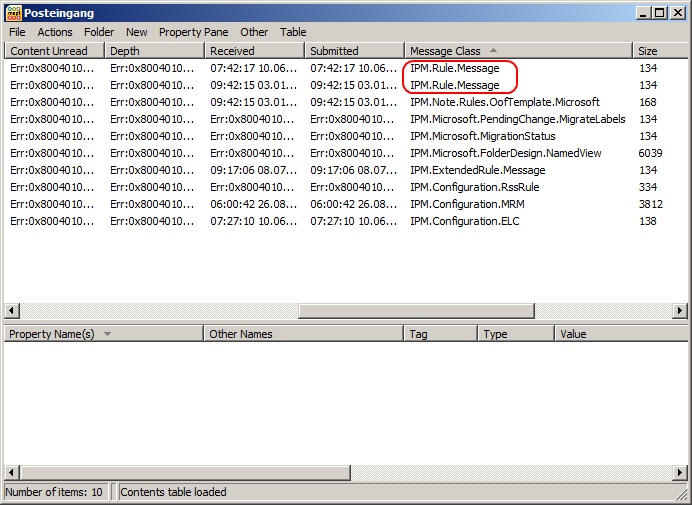The height and width of the screenshot is (505, 692).
Task: Open the File menu
Action: [x=17, y=32]
